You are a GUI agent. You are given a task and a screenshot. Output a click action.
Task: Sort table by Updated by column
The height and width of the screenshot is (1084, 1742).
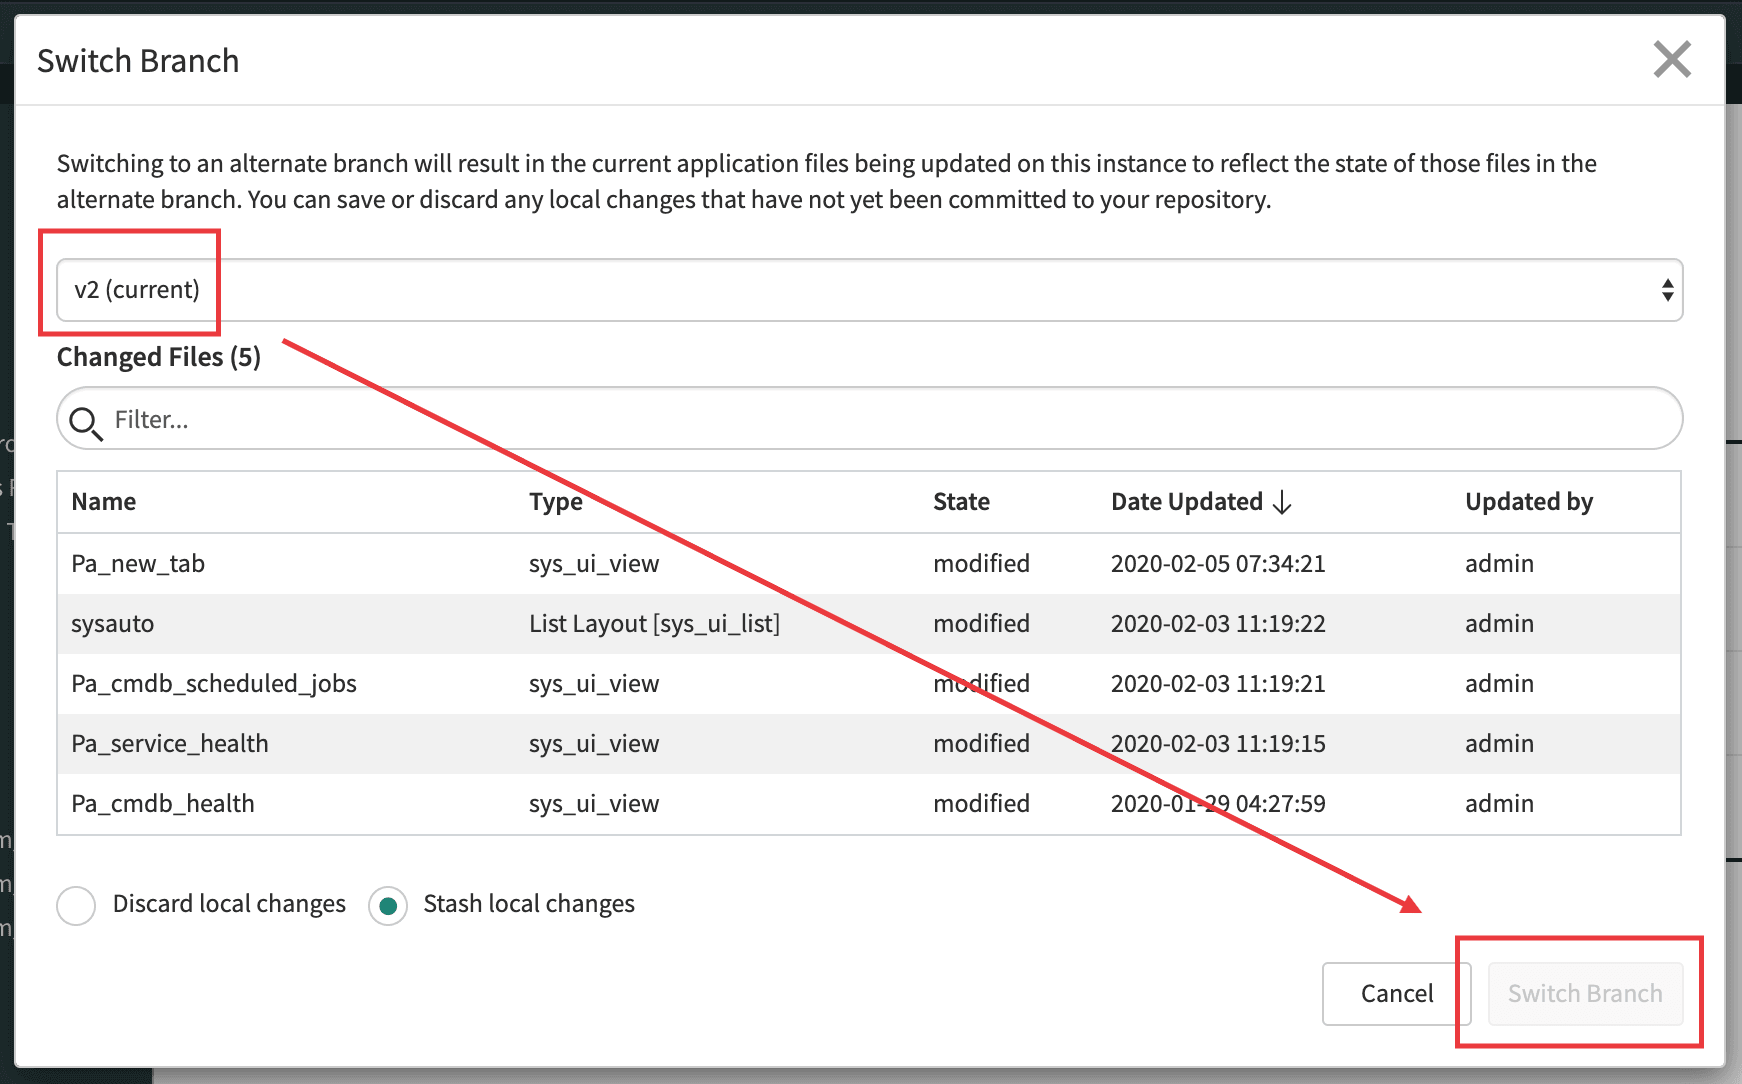(x=1528, y=502)
